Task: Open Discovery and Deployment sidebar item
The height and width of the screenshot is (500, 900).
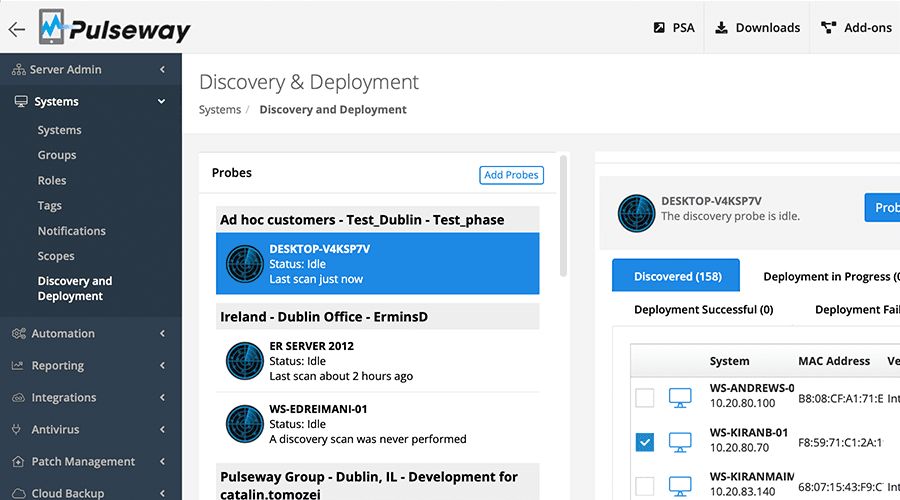Action: tap(75, 288)
